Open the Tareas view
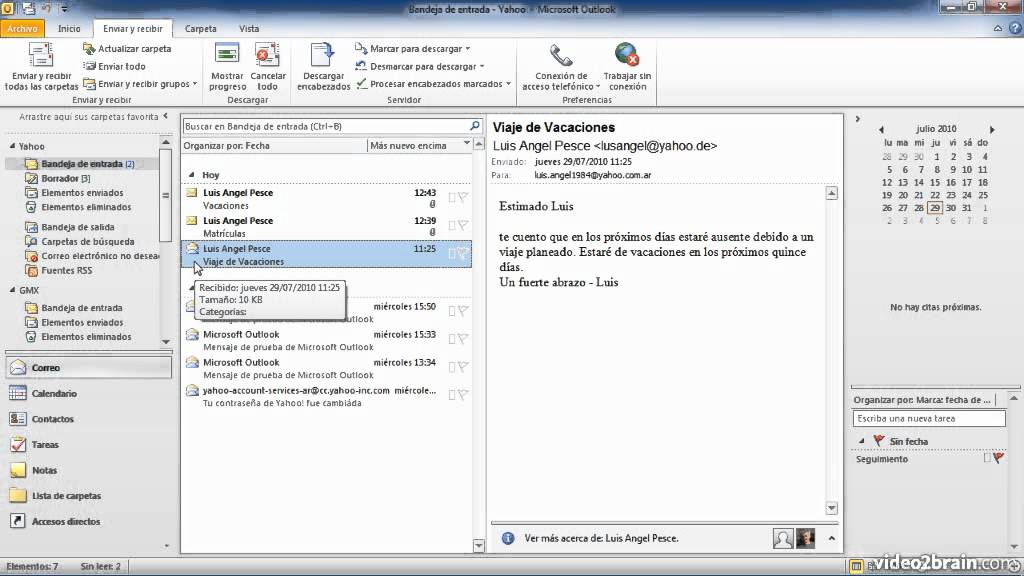Viewport: 1024px width, 576px height. pos(88,445)
